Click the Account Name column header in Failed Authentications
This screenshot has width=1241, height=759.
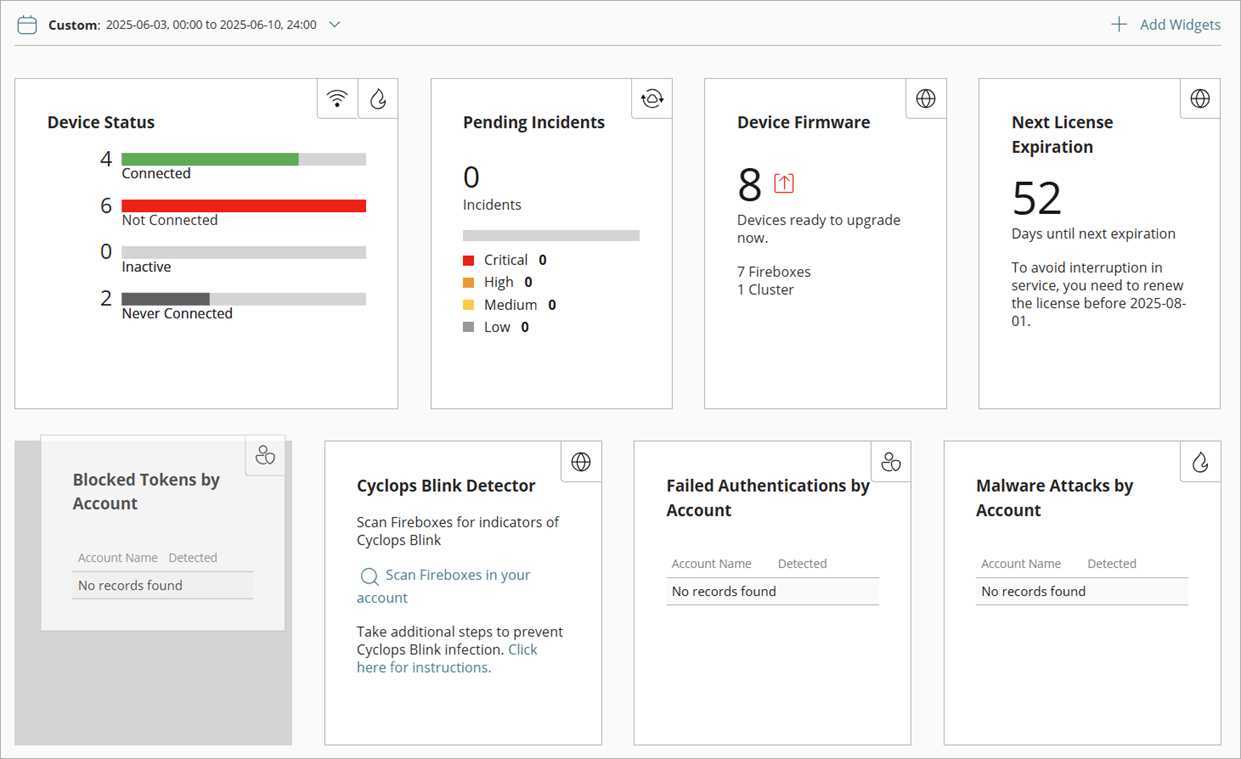[x=712, y=563]
